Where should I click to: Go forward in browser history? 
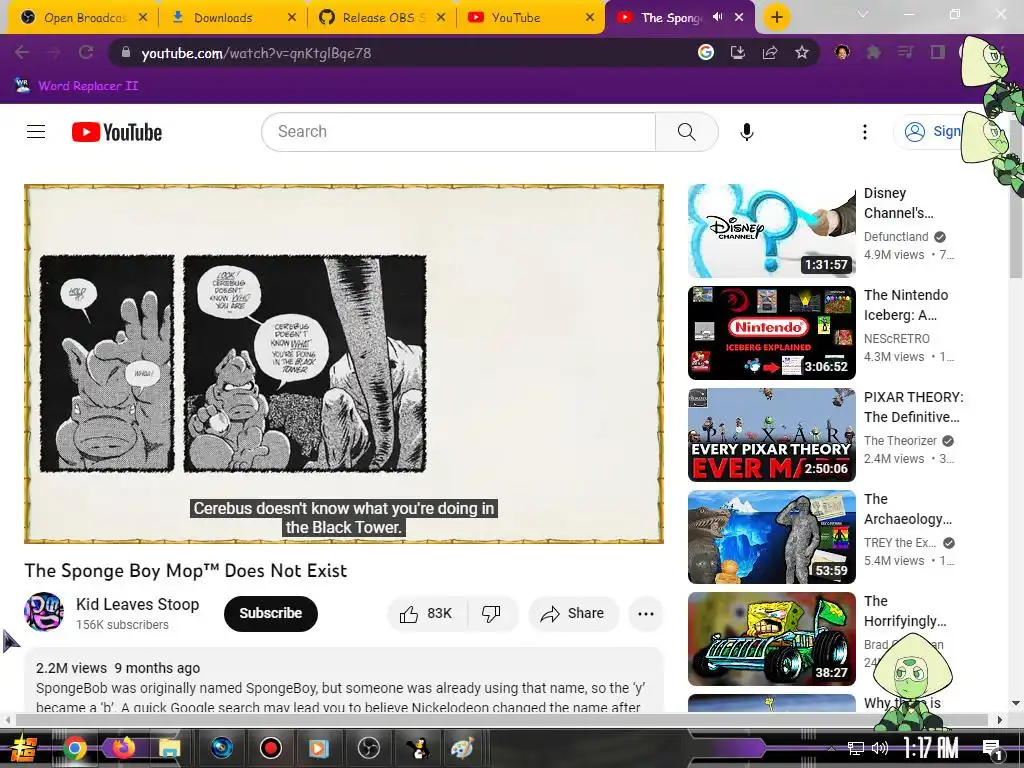[54, 52]
